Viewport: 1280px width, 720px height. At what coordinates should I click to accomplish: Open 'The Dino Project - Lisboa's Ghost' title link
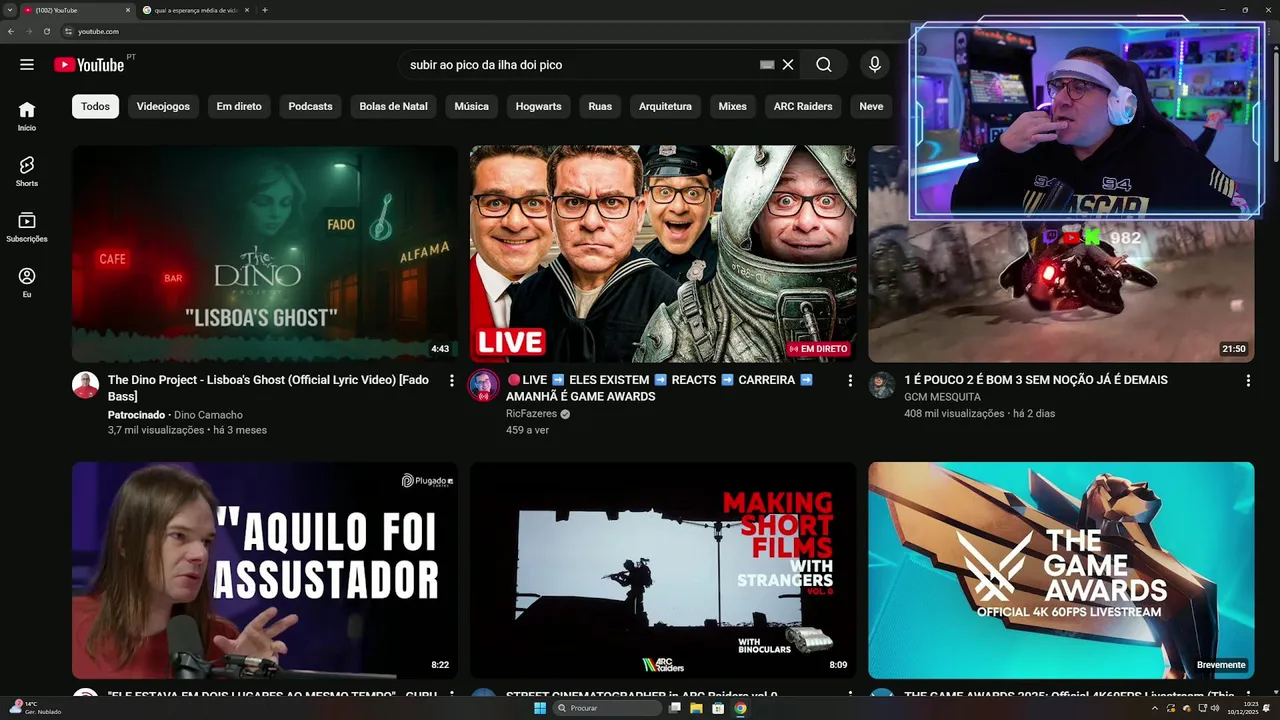(x=268, y=388)
